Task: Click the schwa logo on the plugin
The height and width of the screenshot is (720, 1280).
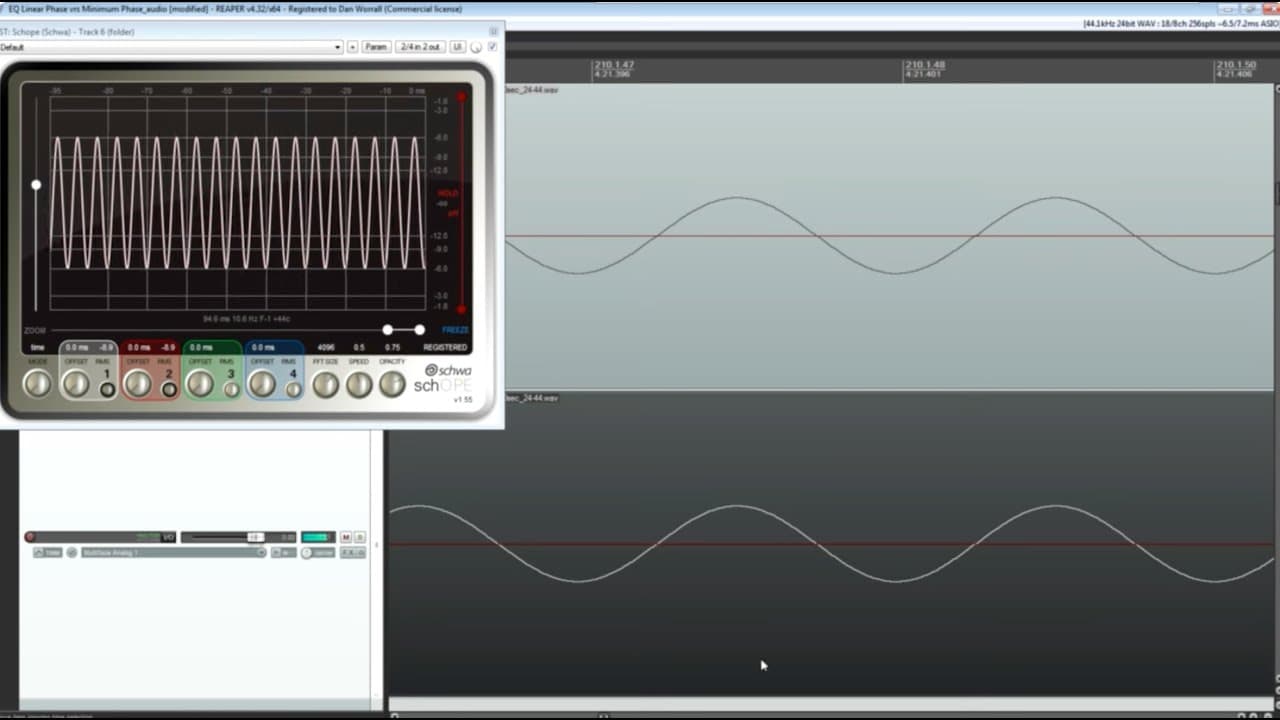Action: click(x=446, y=368)
